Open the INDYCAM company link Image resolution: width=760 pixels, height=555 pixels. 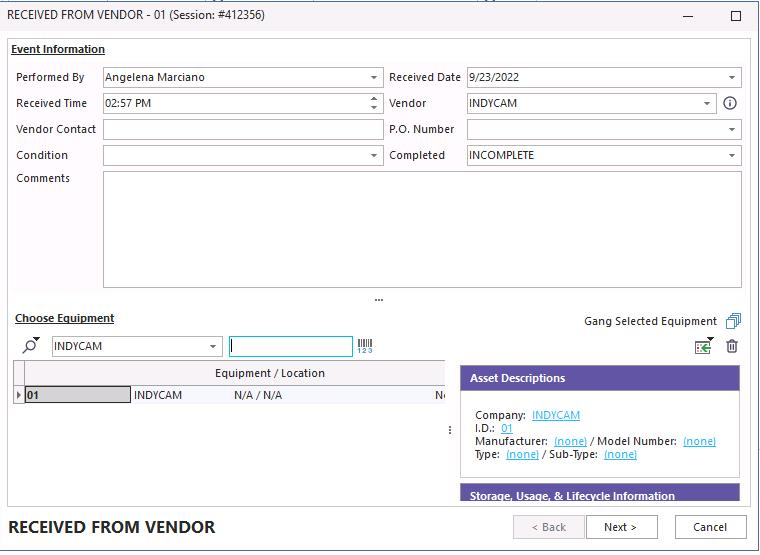click(555, 415)
